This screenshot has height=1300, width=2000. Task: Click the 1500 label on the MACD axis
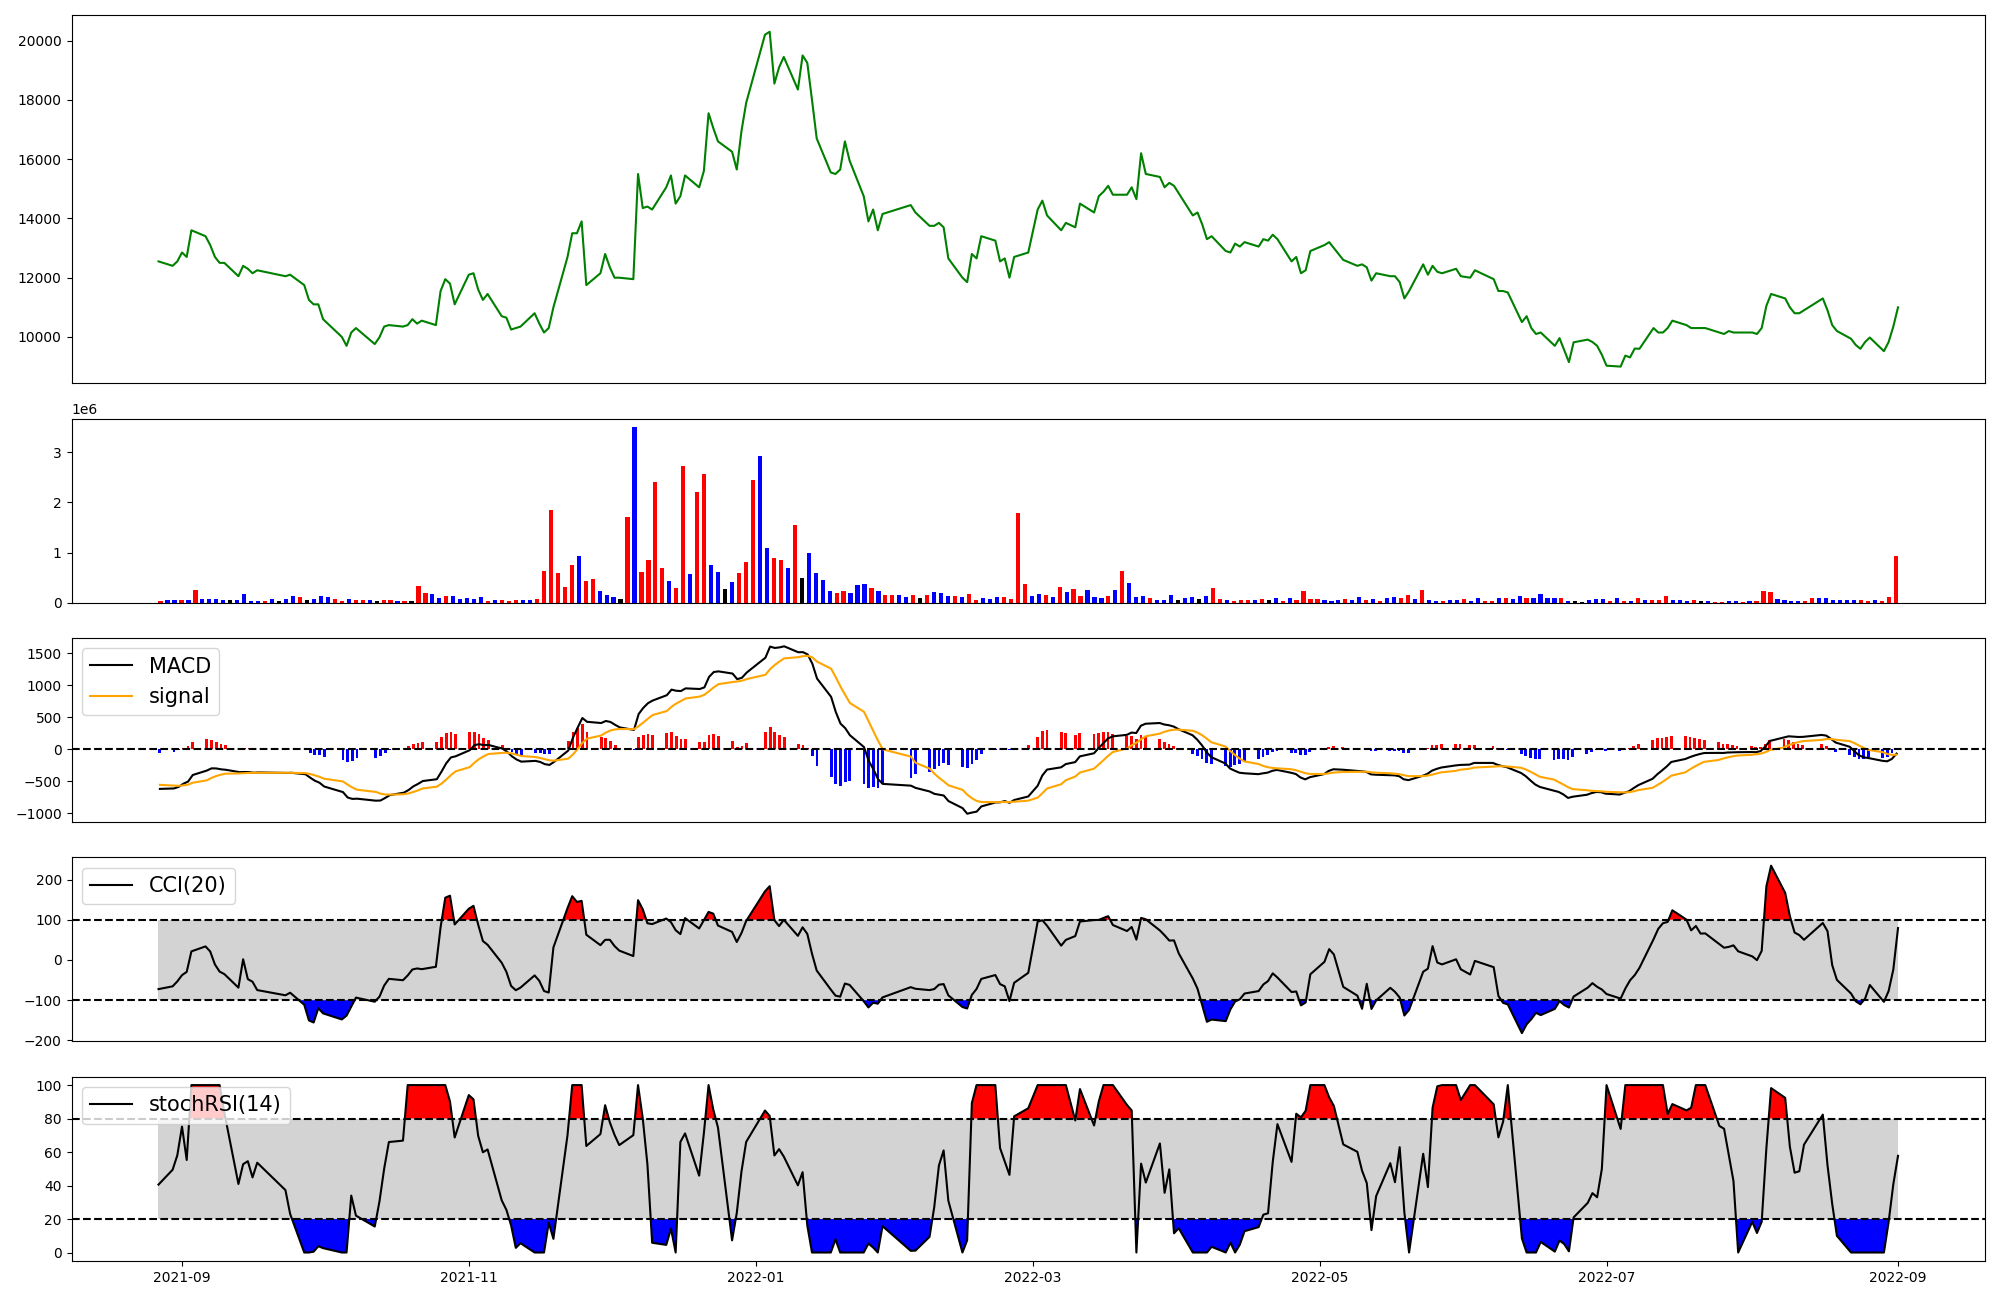pos(44,654)
